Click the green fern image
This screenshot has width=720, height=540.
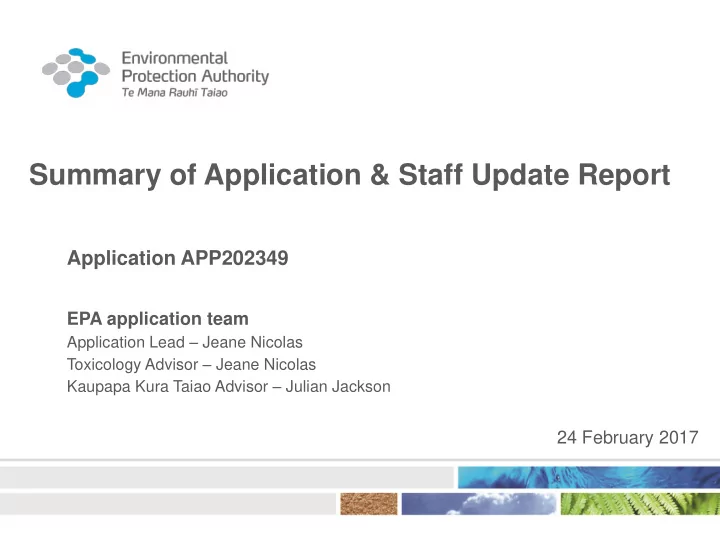(640, 504)
